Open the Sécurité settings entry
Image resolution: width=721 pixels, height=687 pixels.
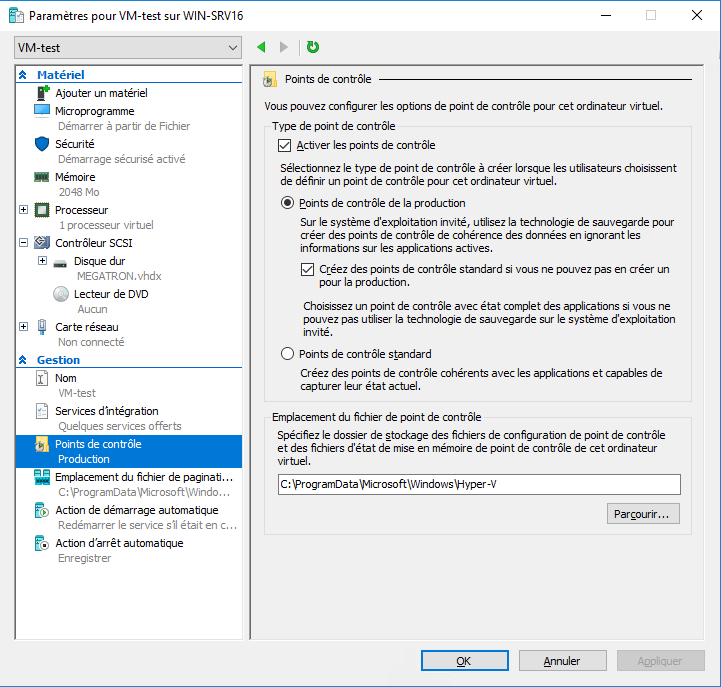(74, 144)
